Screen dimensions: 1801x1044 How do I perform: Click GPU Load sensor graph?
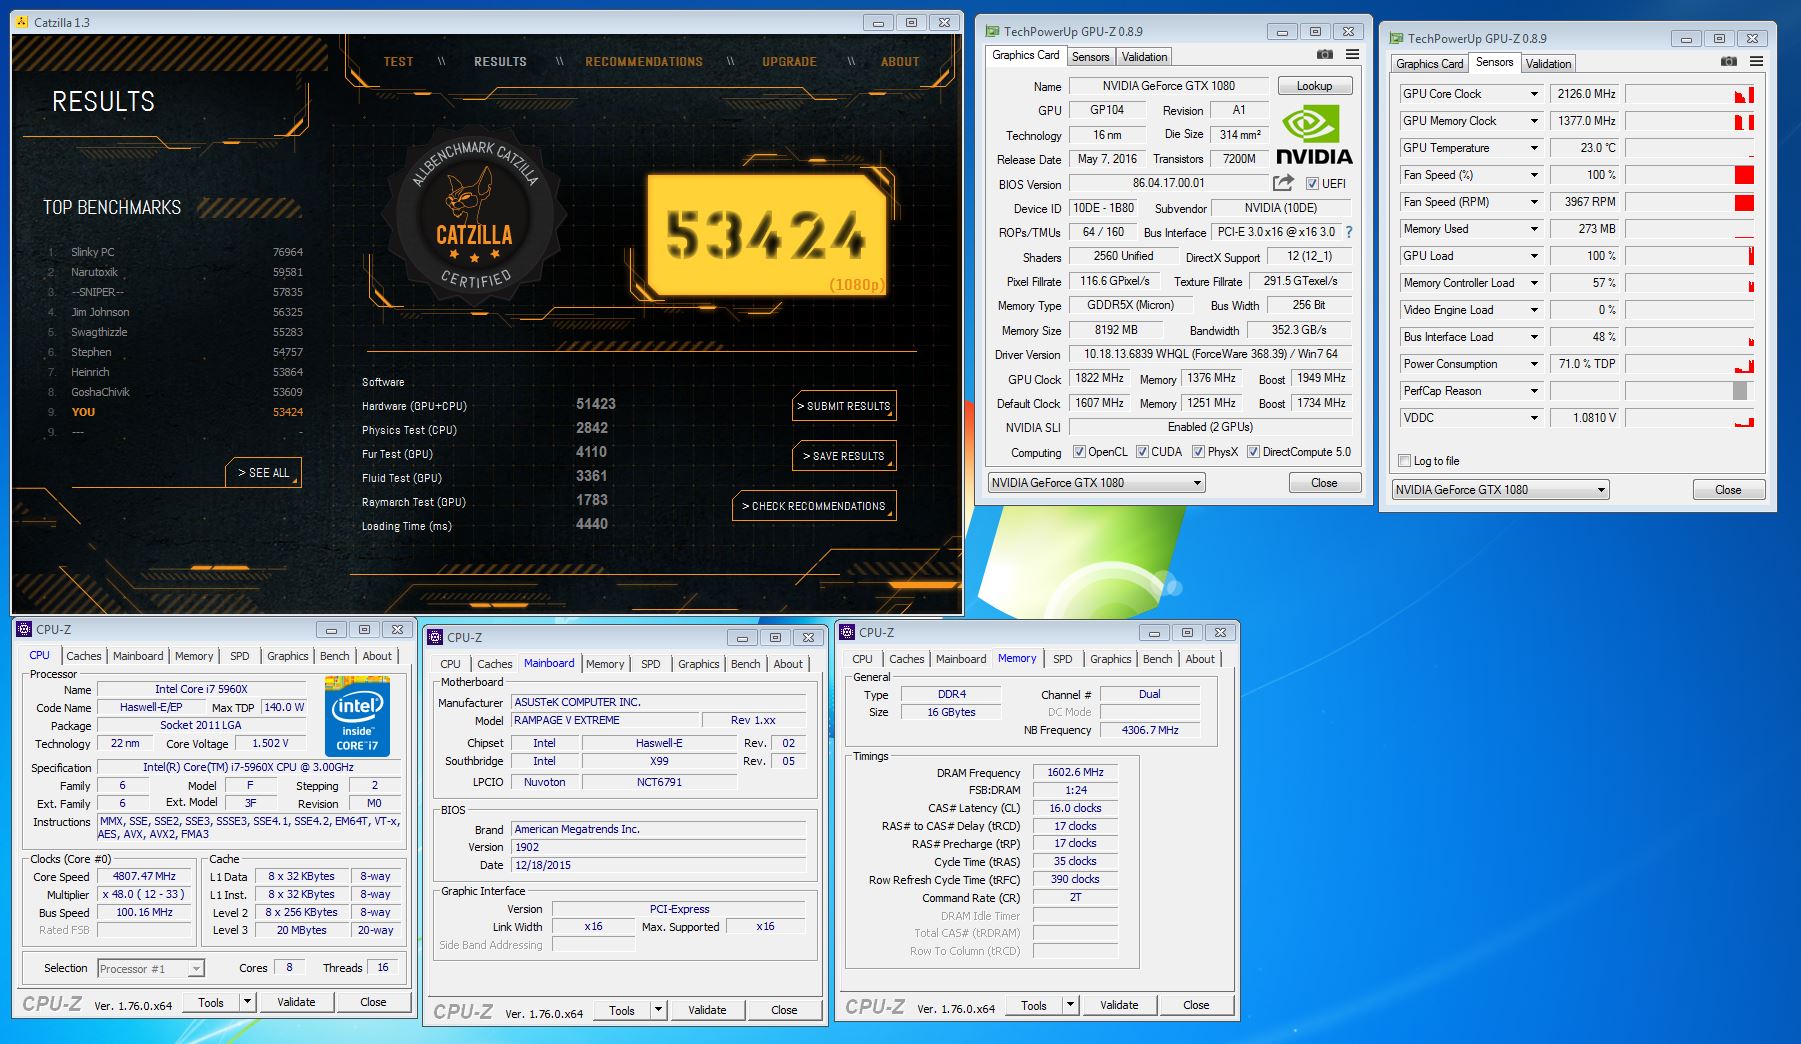click(x=1690, y=256)
